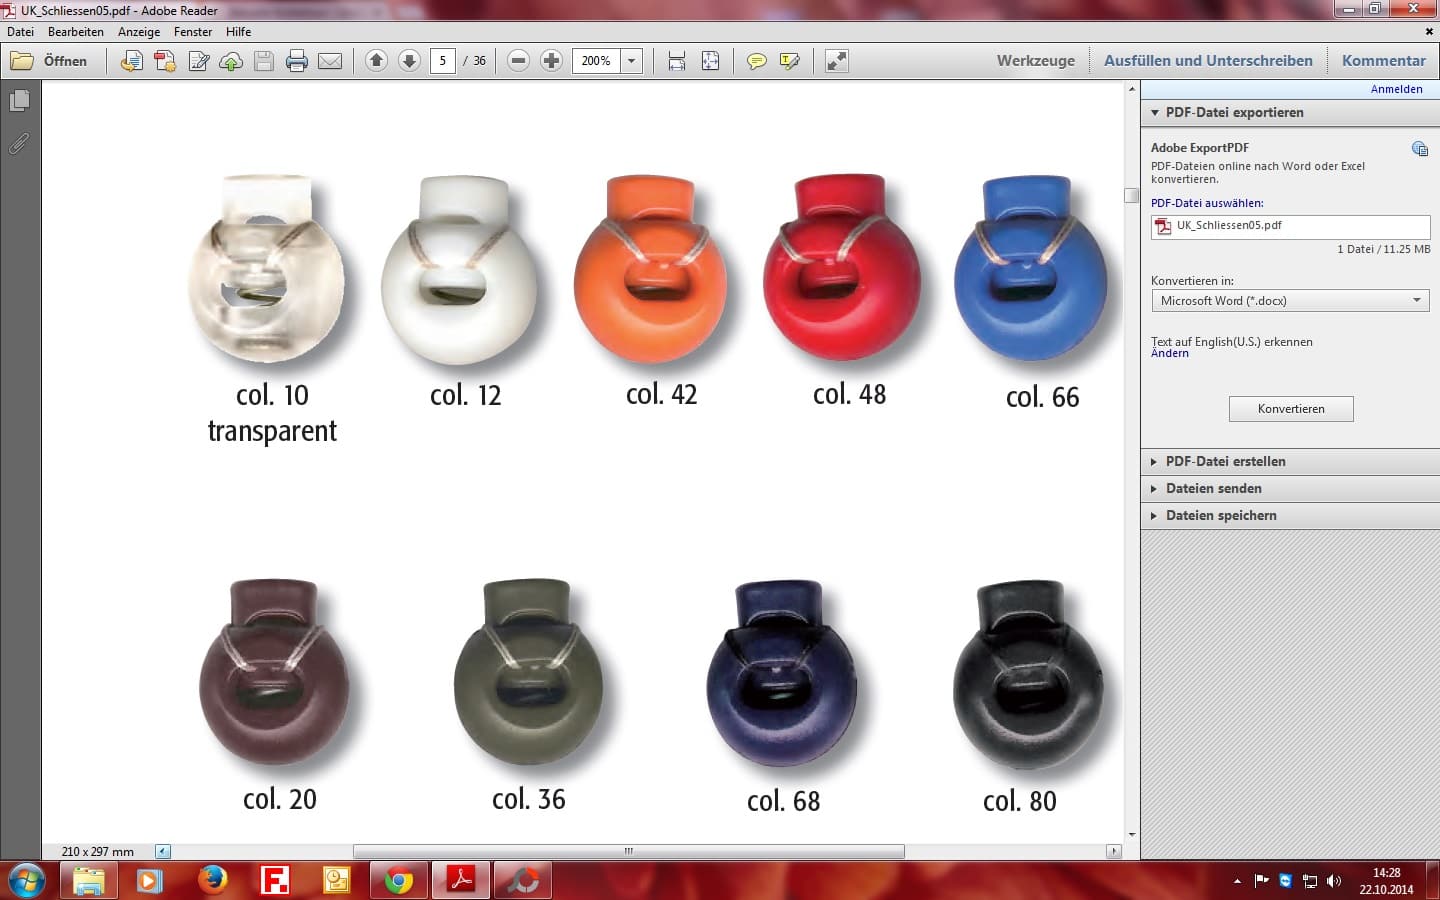Open the page thumbnails sidebar panel
Screen dimensions: 1440x900
tap(20, 101)
